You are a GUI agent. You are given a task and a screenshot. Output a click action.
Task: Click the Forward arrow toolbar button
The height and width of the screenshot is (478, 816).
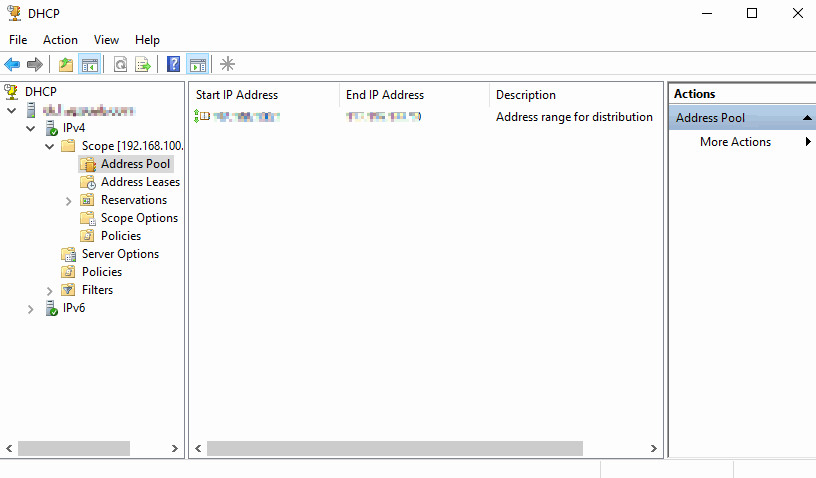coord(35,65)
